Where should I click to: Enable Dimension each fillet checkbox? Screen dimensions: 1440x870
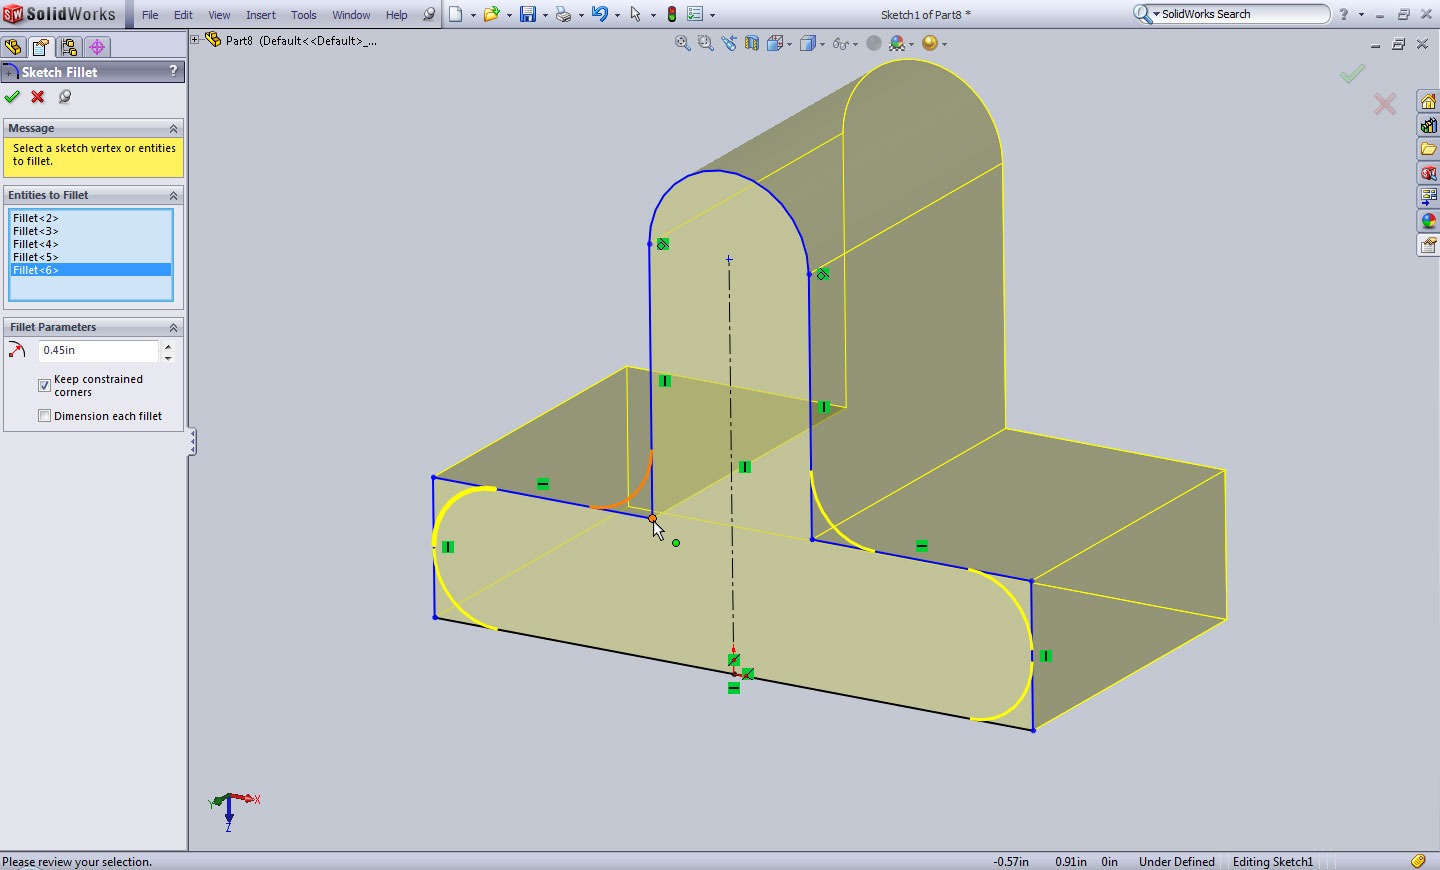pyautogui.click(x=44, y=416)
